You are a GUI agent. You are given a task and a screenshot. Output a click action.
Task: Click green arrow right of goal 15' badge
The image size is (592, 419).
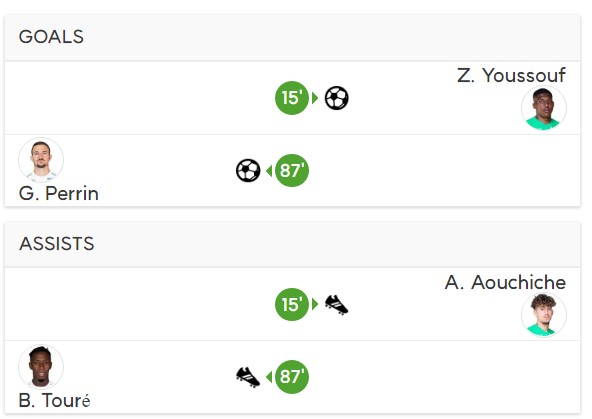315,98
